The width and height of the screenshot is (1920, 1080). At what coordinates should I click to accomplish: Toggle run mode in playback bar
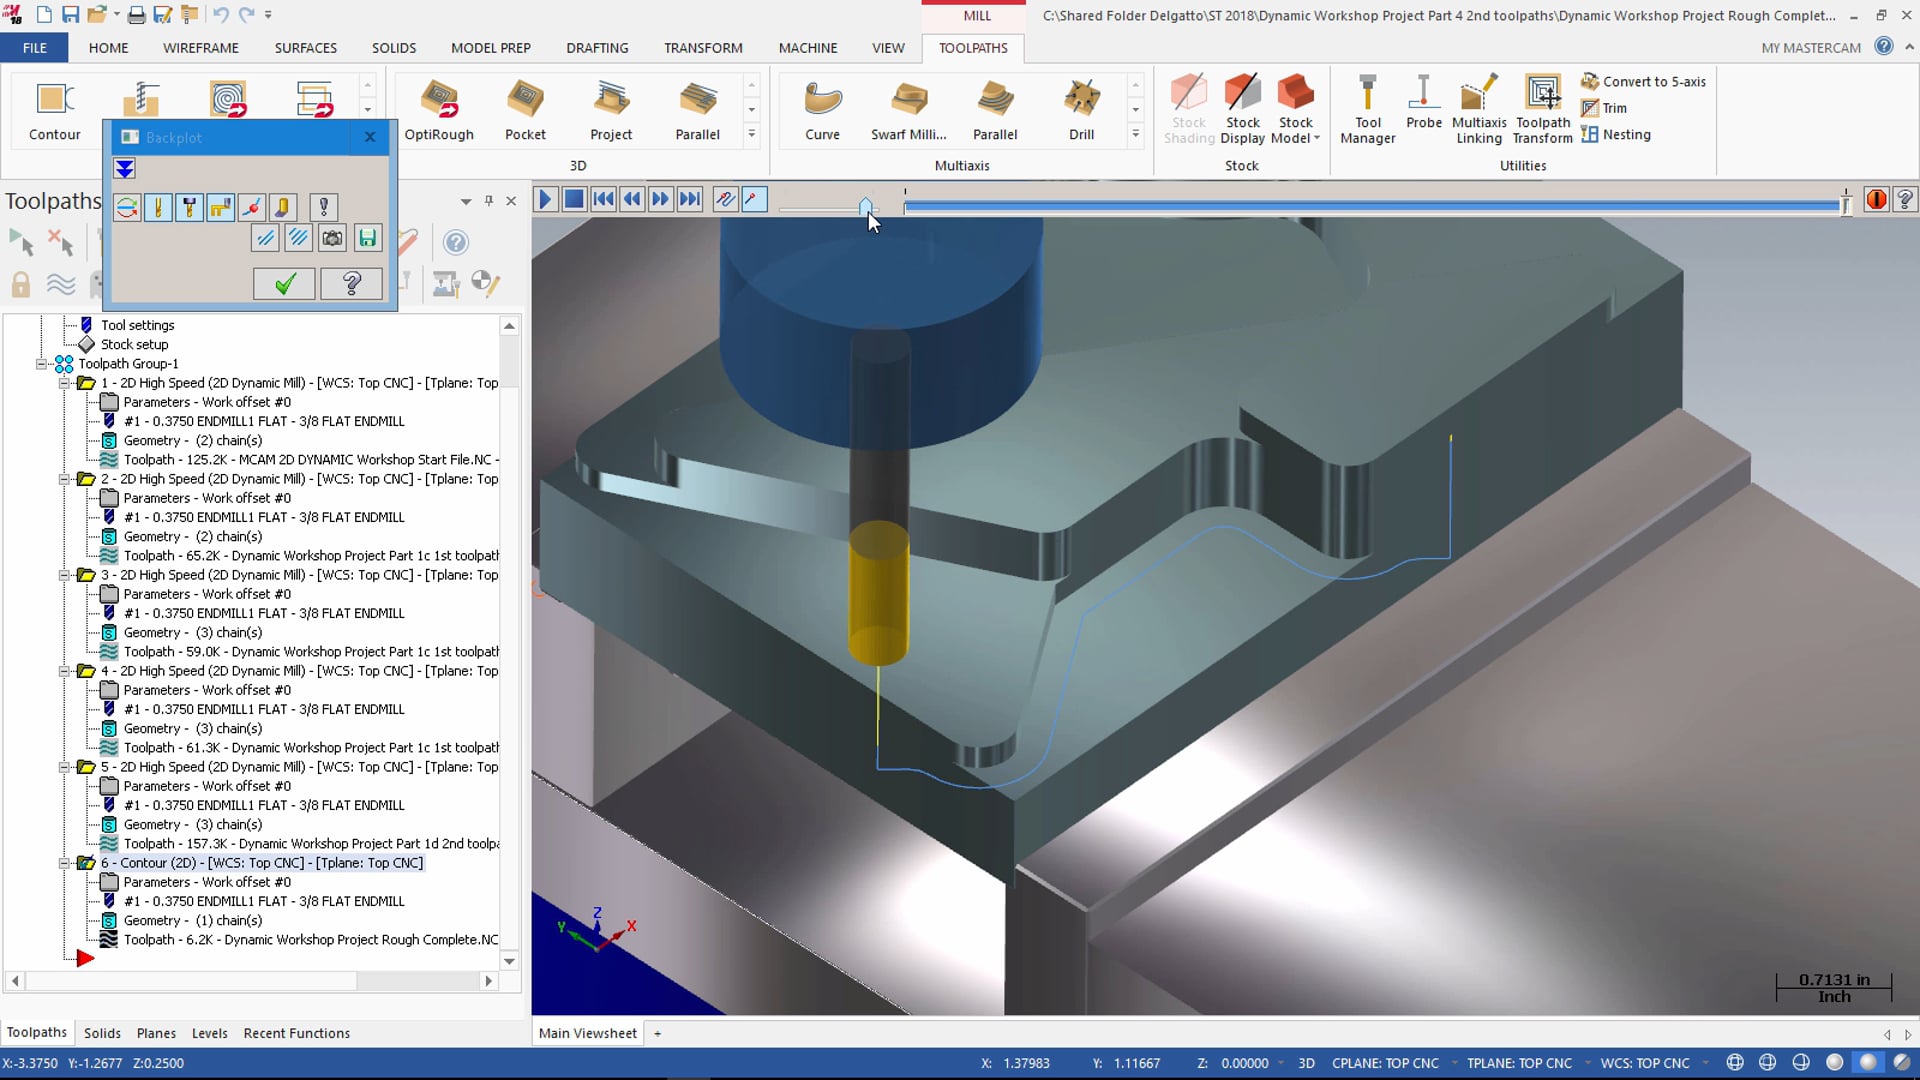pos(754,199)
